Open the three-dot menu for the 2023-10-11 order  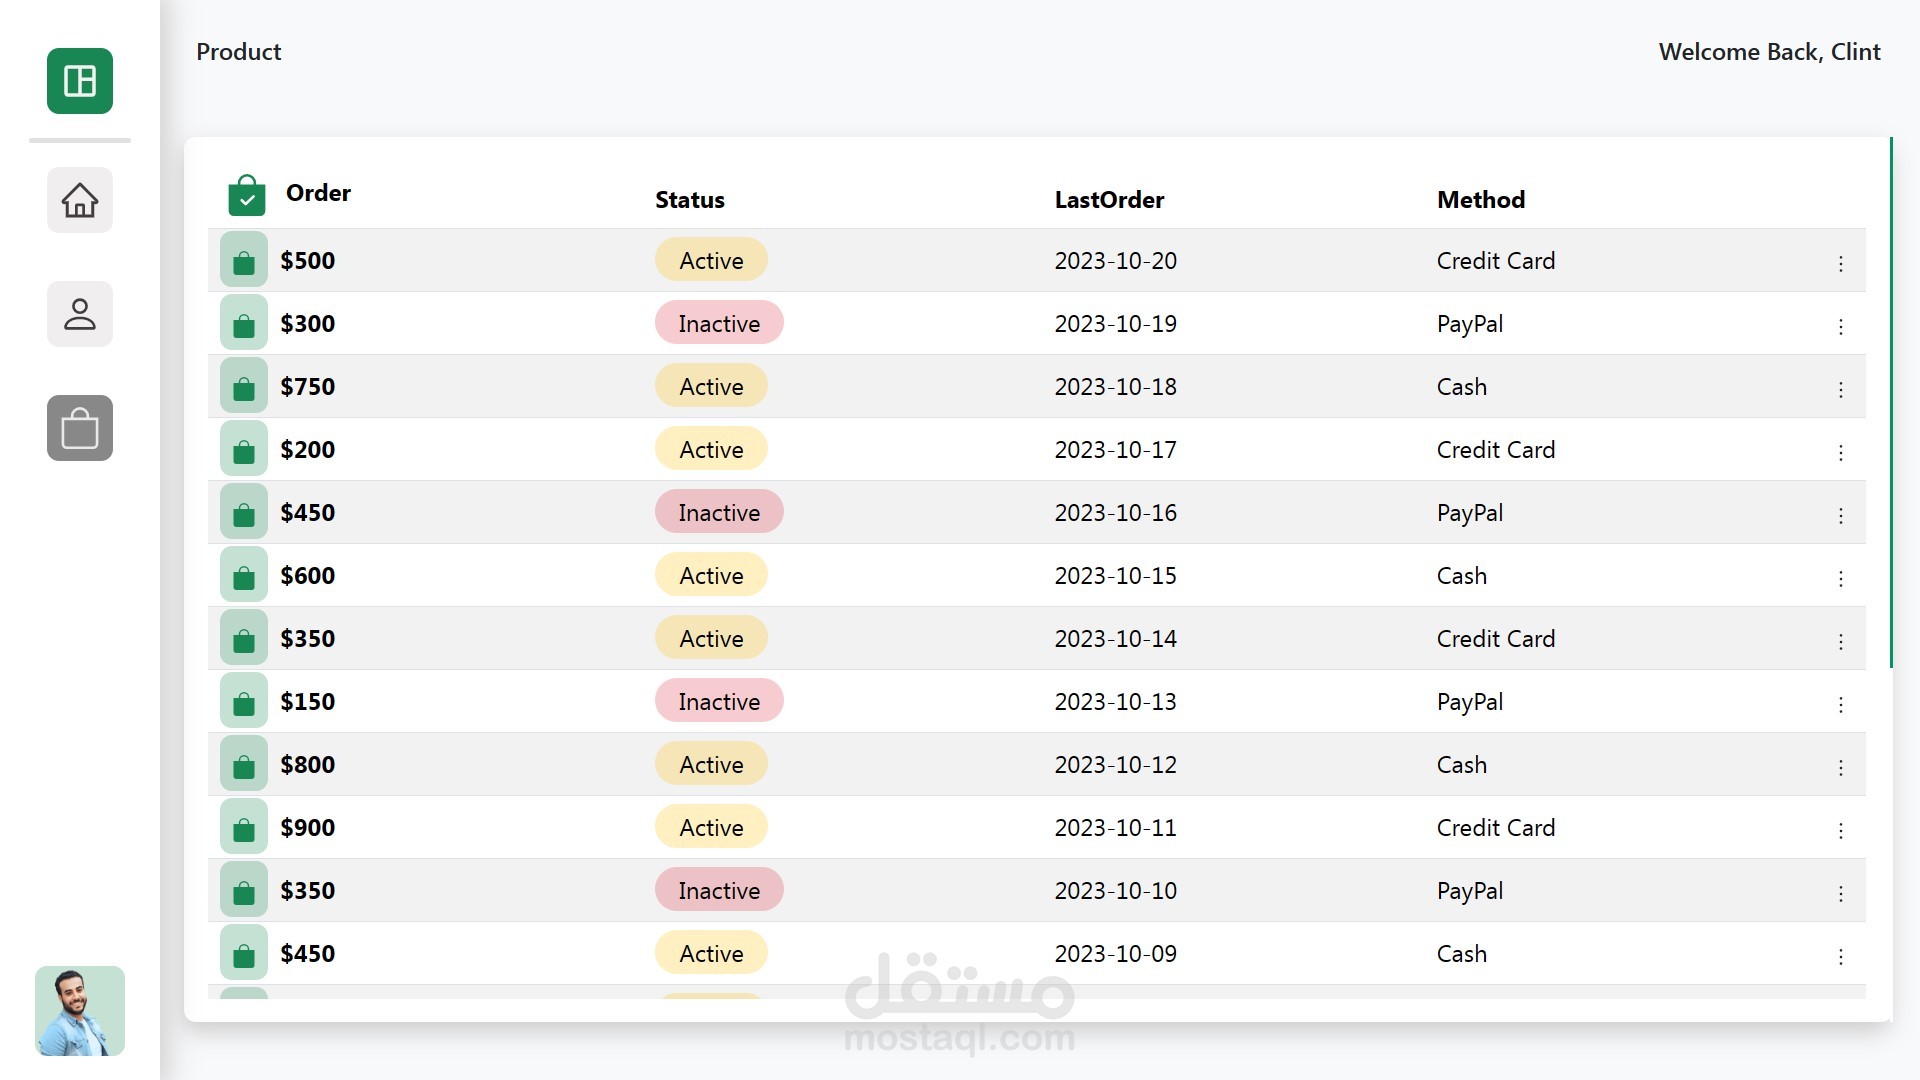[x=1840, y=830]
